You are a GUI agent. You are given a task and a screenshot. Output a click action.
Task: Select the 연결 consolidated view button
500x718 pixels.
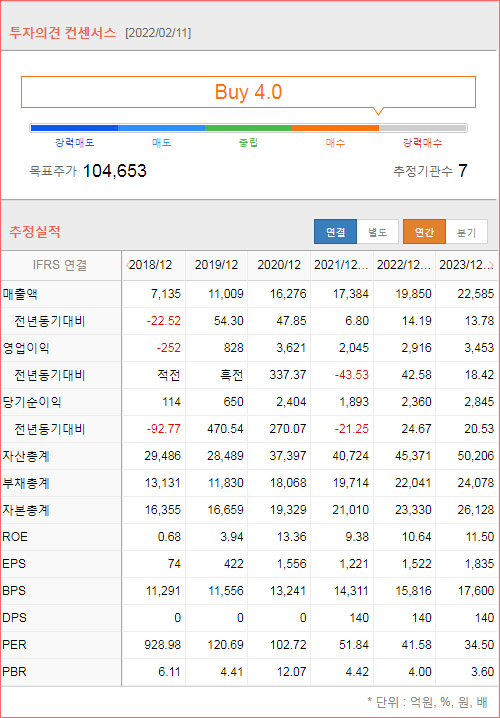(x=335, y=232)
